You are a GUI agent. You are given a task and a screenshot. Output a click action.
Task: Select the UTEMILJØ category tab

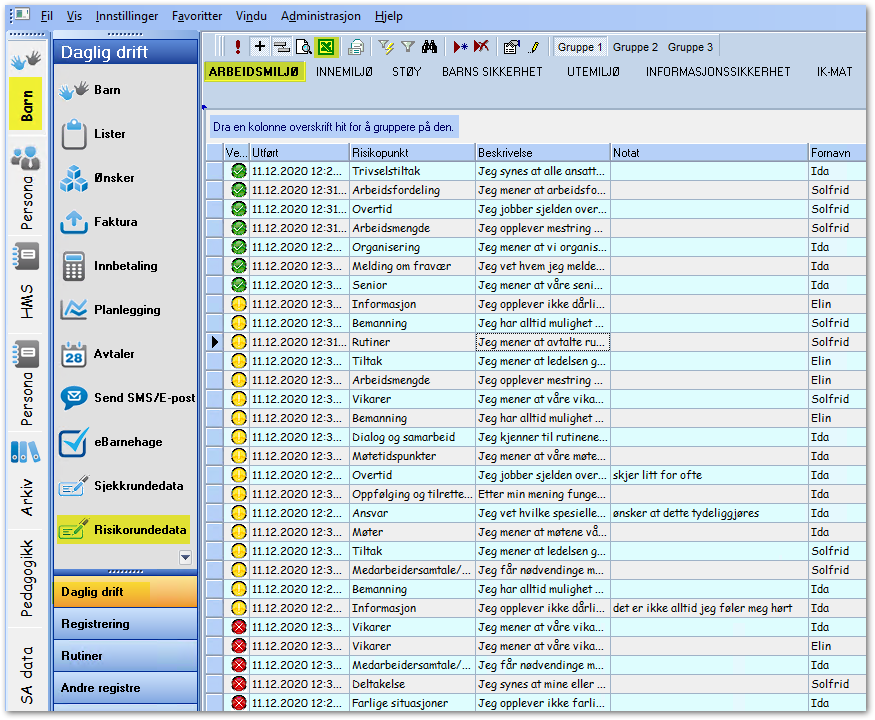[593, 71]
